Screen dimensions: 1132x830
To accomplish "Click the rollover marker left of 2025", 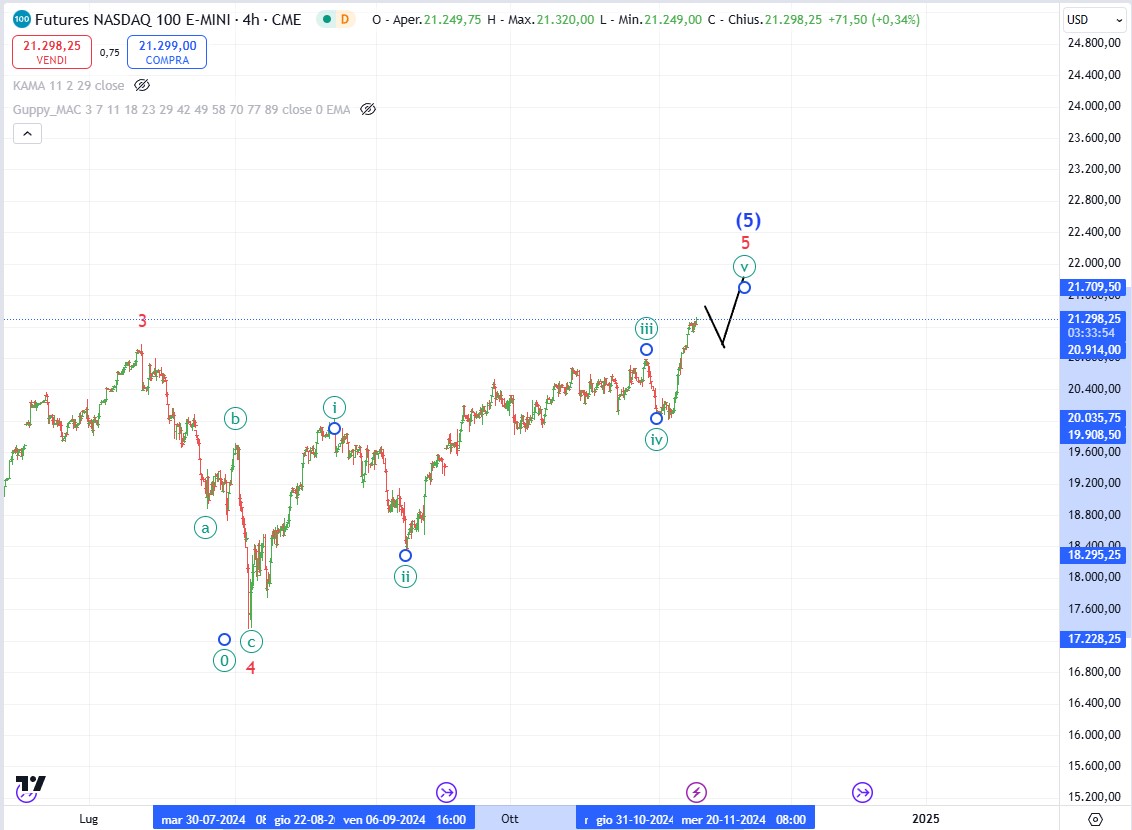I will tap(862, 792).
